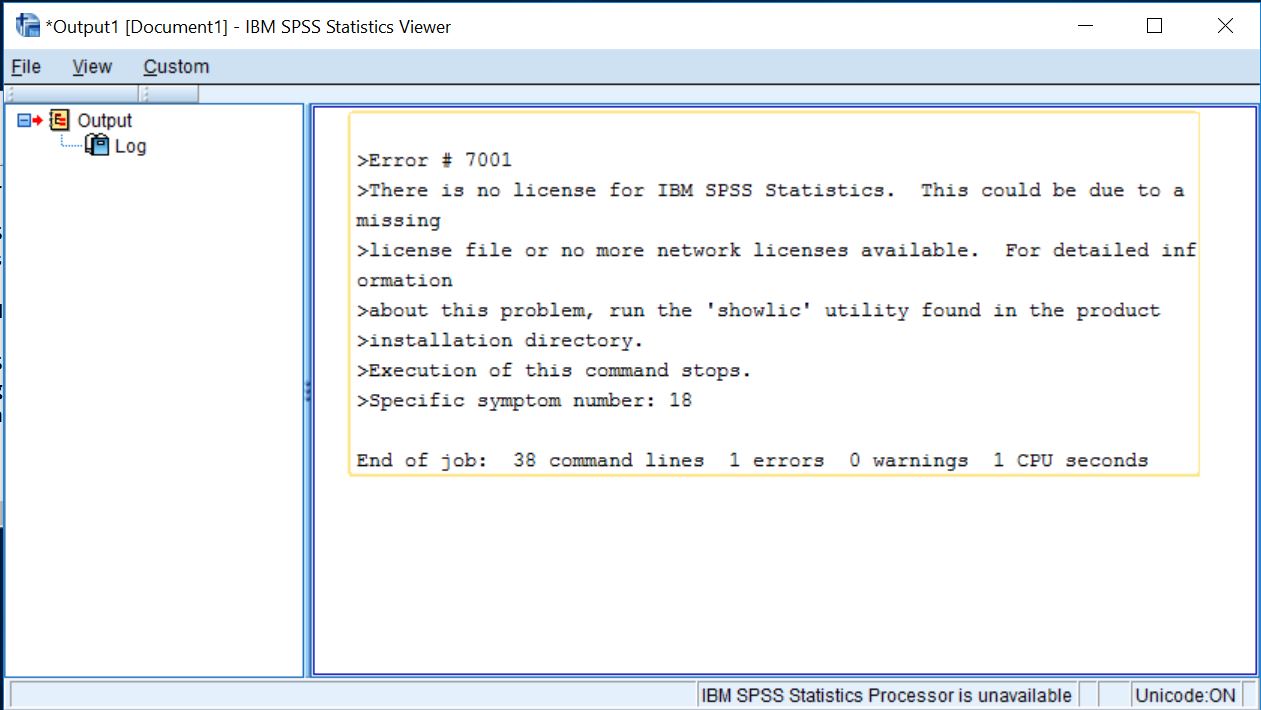Click the 'Execution of this command stops' line

pyautogui.click(x=553, y=370)
